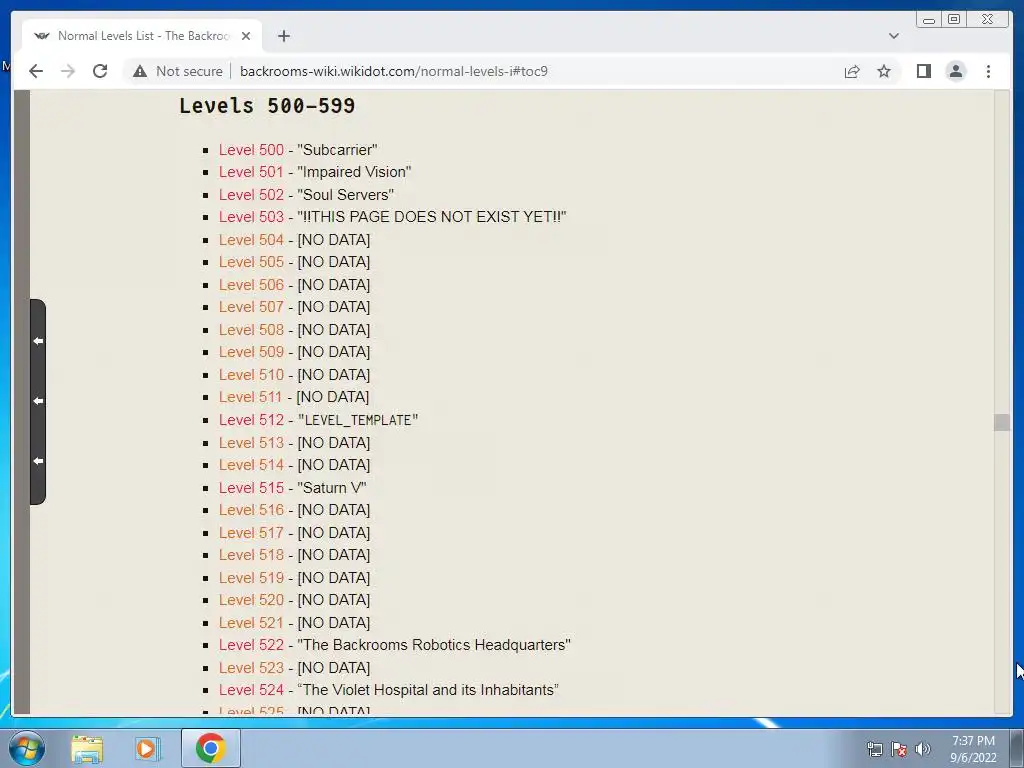The height and width of the screenshot is (768, 1024).
Task: Open the Windows Start button
Action: tap(27, 748)
